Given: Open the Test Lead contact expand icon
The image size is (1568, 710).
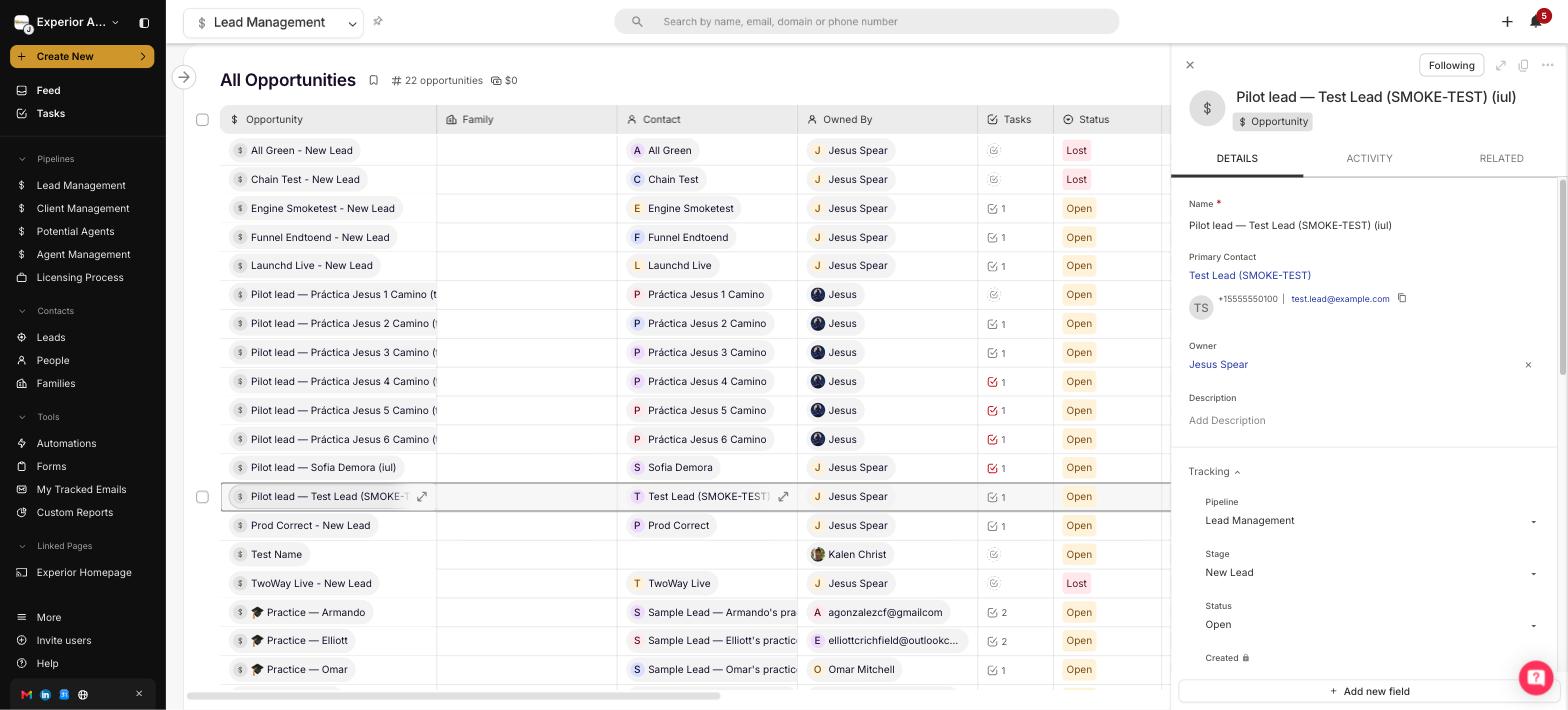Looking at the screenshot, I should pyautogui.click(x=783, y=497).
